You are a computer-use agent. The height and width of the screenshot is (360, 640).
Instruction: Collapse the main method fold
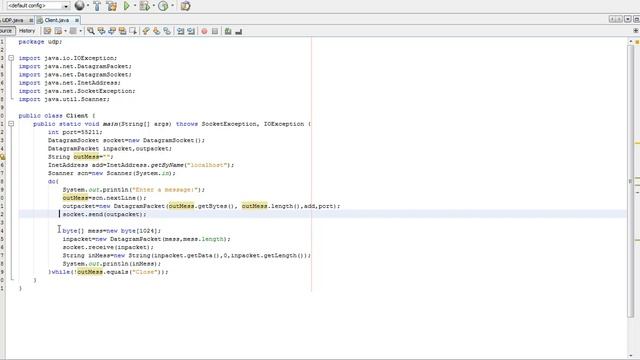(x=11, y=124)
